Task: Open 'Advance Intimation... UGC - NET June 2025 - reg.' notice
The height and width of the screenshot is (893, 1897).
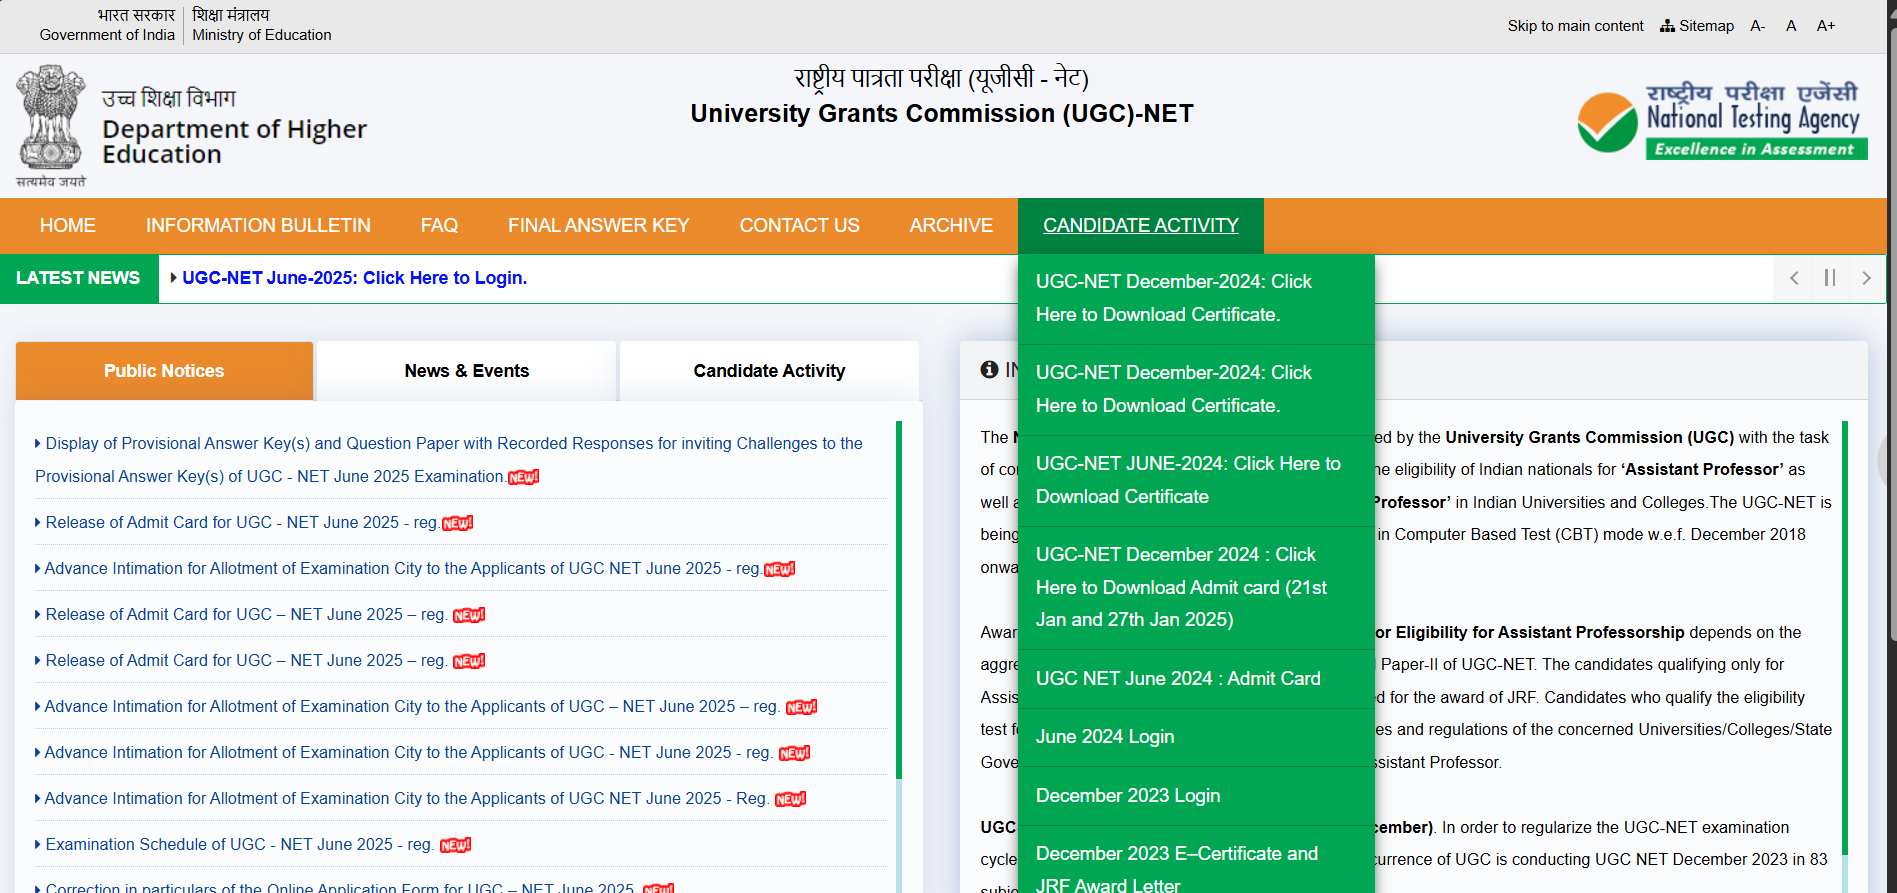Action: point(408,753)
